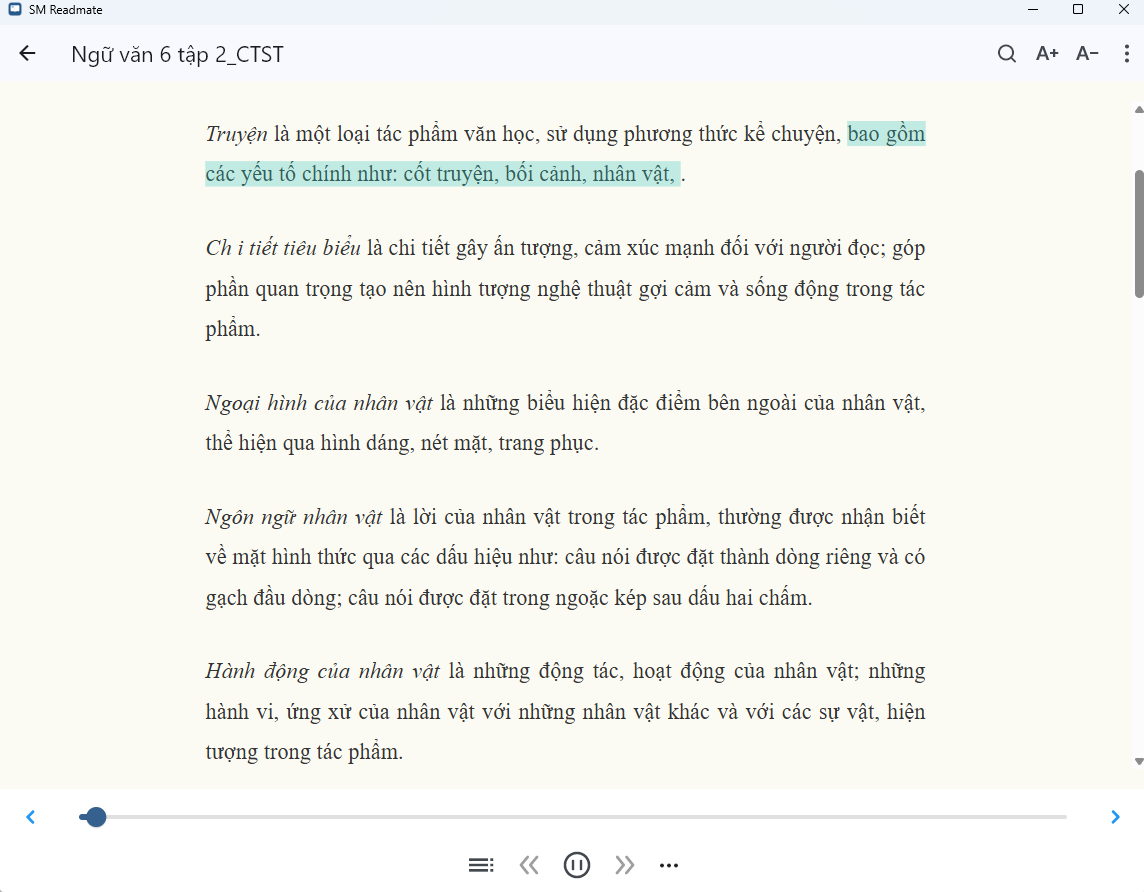Pause the read-aloud playback
The width and height of the screenshot is (1144, 892).
point(577,864)
